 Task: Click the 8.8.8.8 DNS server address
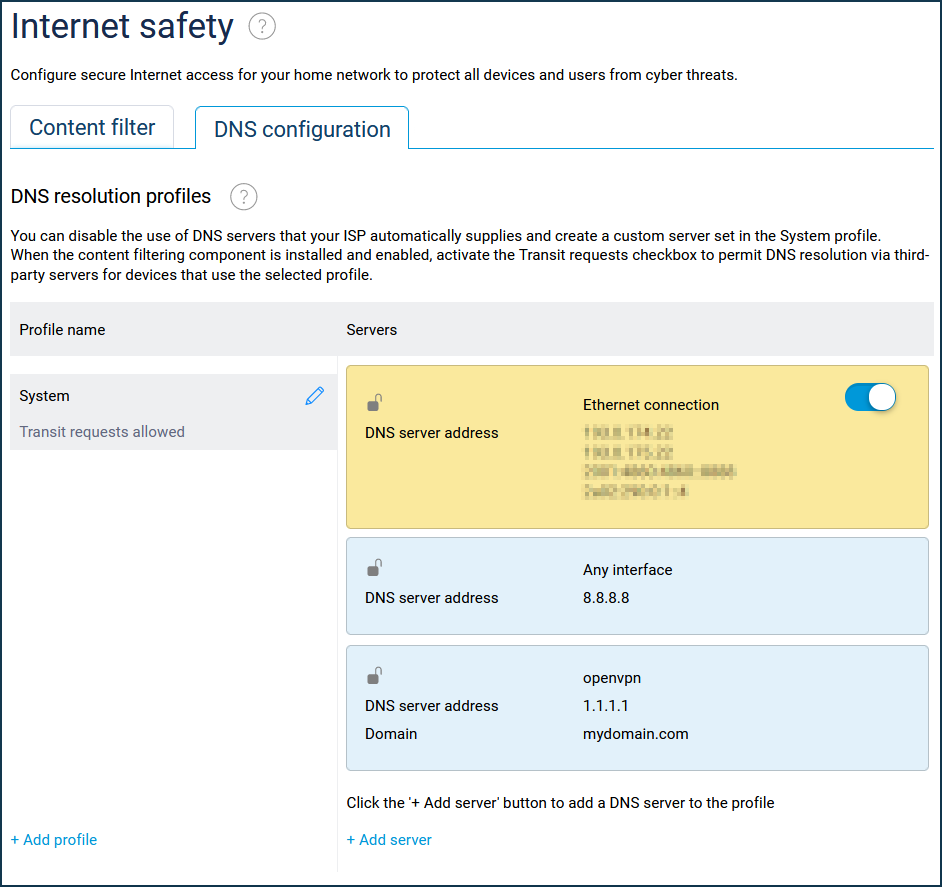(x=606, y=598)
